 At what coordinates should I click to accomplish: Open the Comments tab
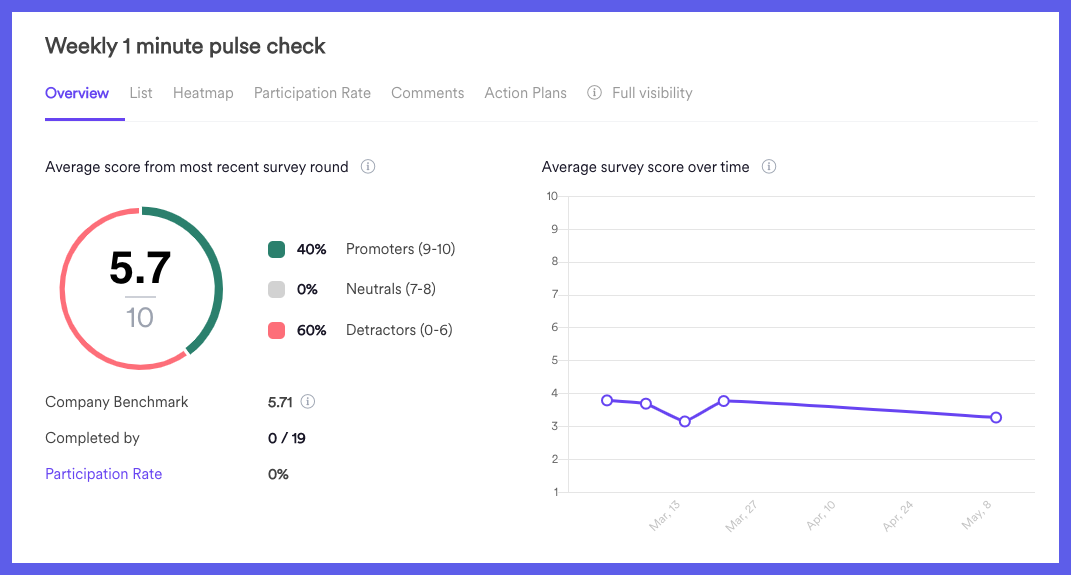[x=428, y=93]
